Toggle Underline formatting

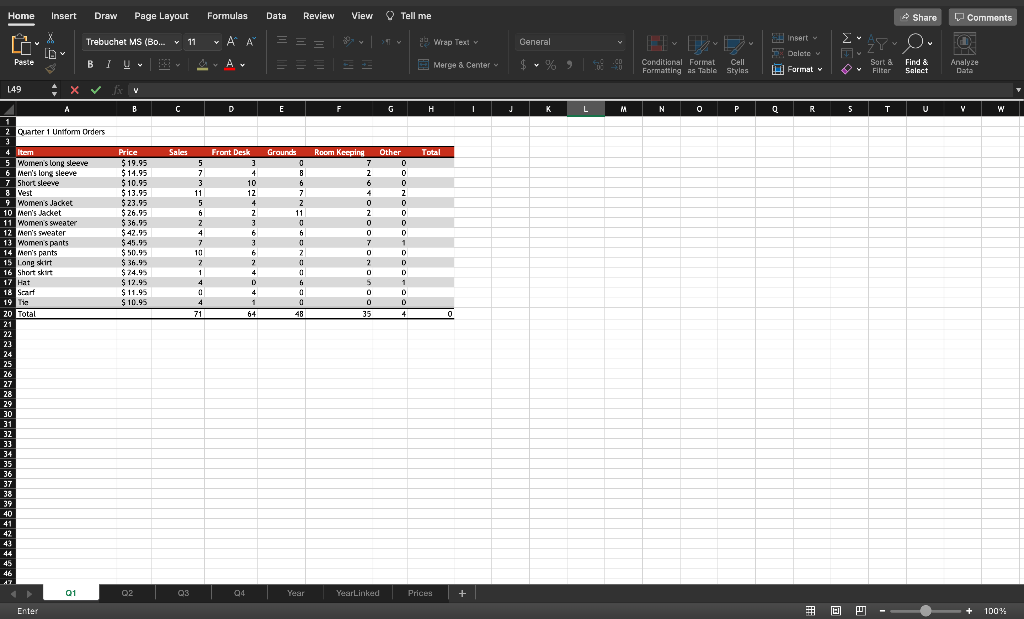click(x=127, y=65)
